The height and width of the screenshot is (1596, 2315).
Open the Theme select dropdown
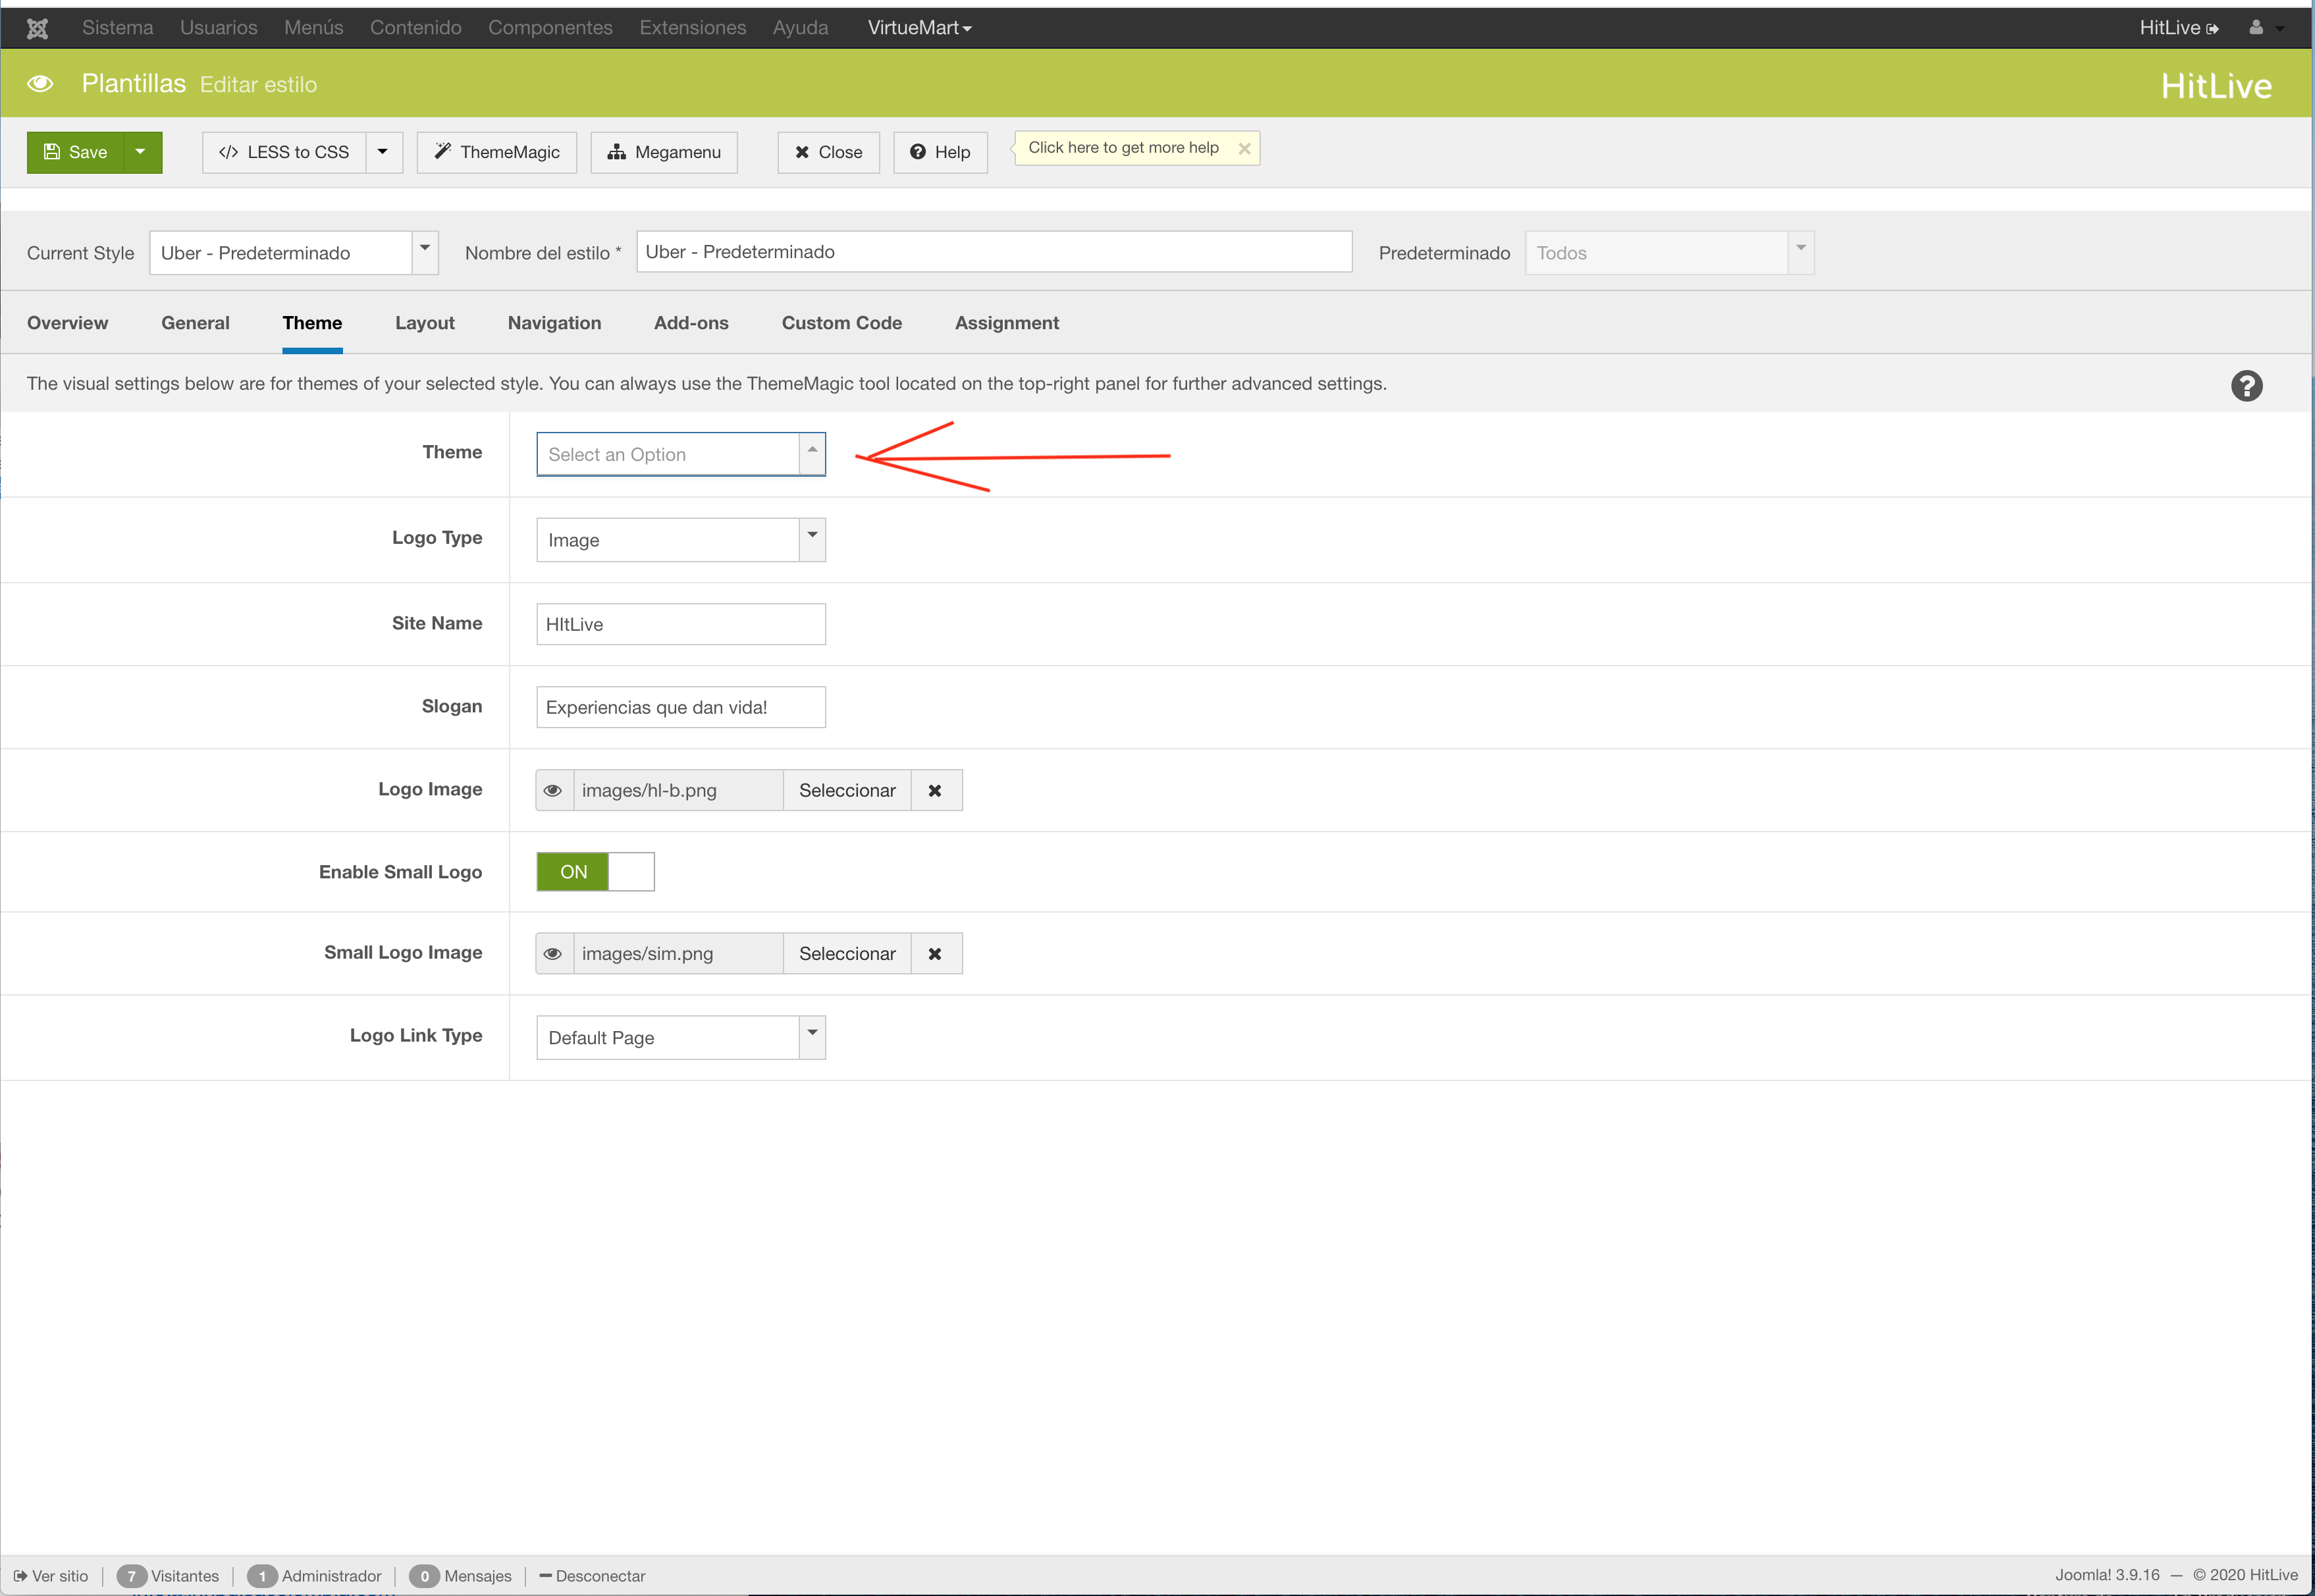point(680,455)
